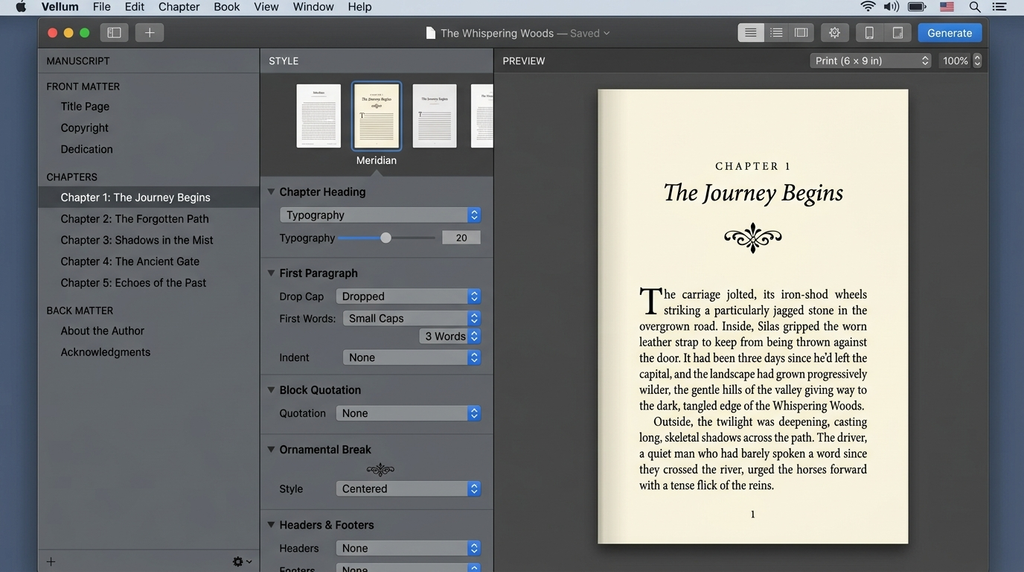This screenshot has height=572, width=1024.
Task: Select the phone device preview icon
Action: tap(869, 33)
